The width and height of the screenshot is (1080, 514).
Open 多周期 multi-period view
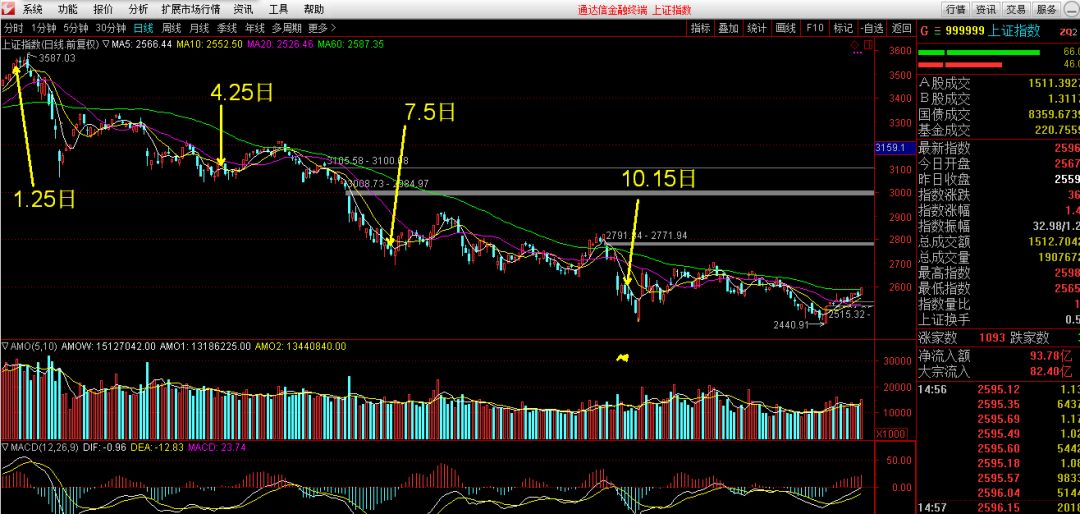pos(287,28)
